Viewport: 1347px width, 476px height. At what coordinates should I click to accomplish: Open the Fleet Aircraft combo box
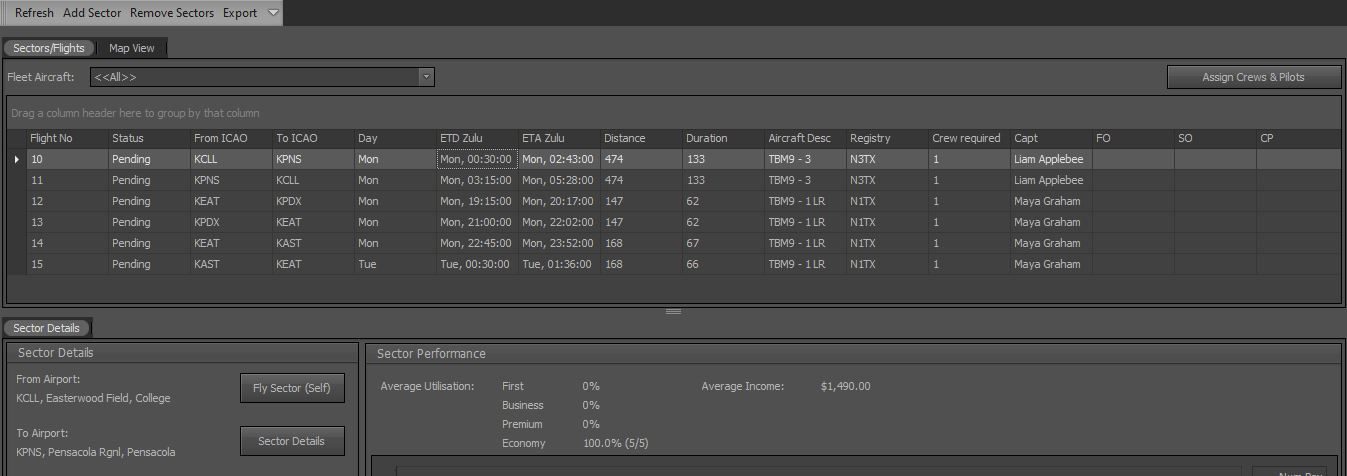262,77
